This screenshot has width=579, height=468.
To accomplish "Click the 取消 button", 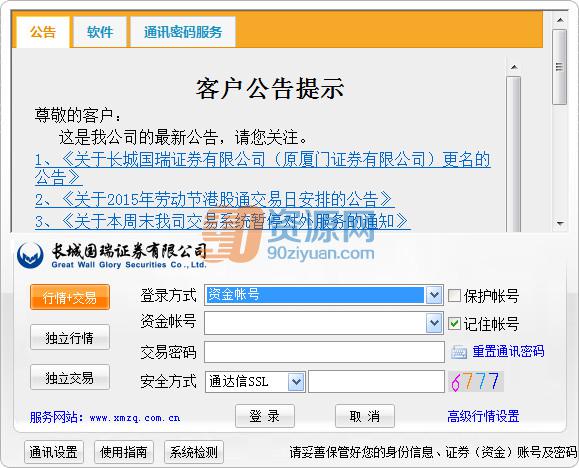I will click(365, 416).
